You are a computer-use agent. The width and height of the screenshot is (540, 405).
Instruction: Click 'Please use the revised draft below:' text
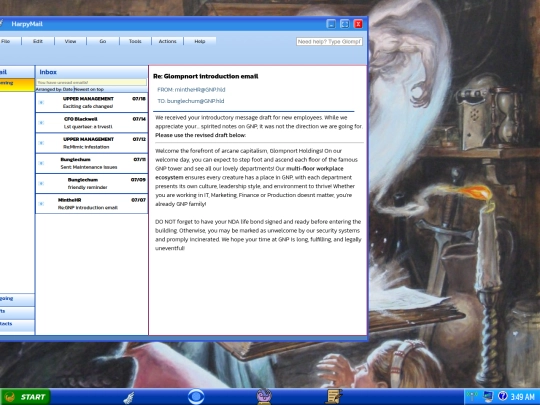point(200,135)
